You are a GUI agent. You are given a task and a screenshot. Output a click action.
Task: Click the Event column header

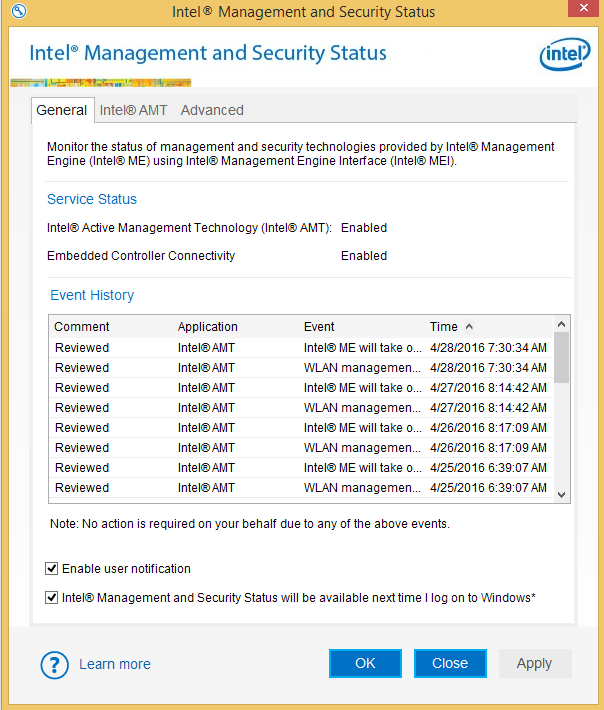(319, 327)
